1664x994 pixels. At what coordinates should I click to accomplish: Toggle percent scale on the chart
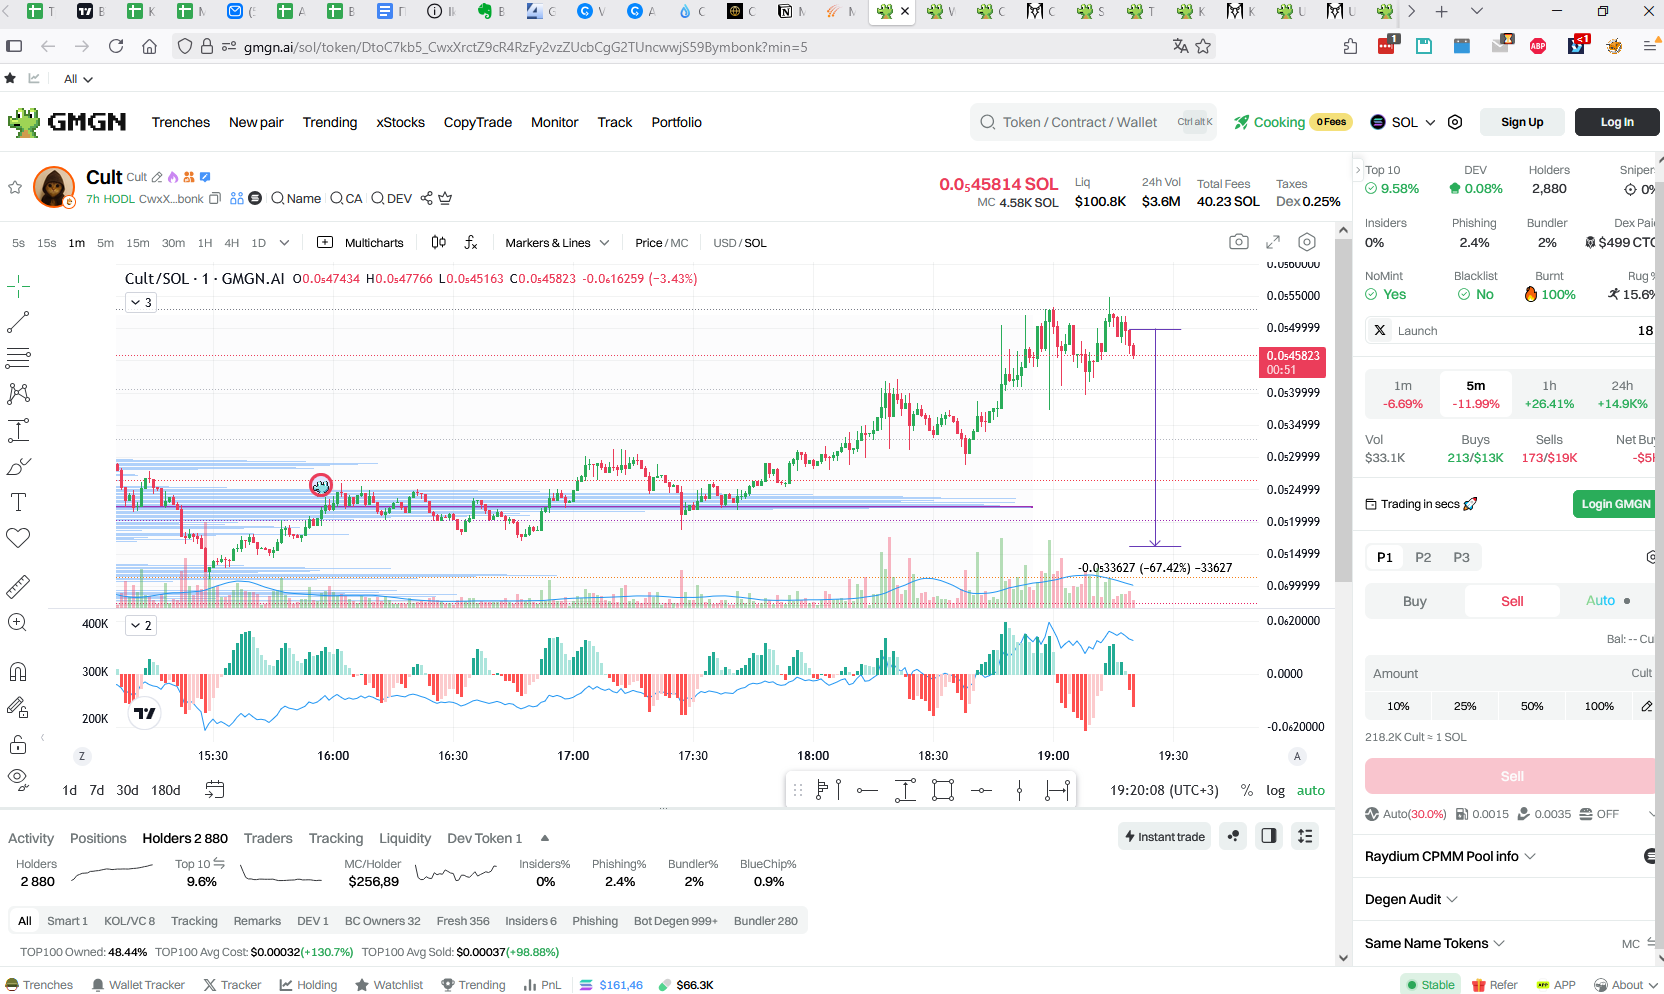(1247, 790)
